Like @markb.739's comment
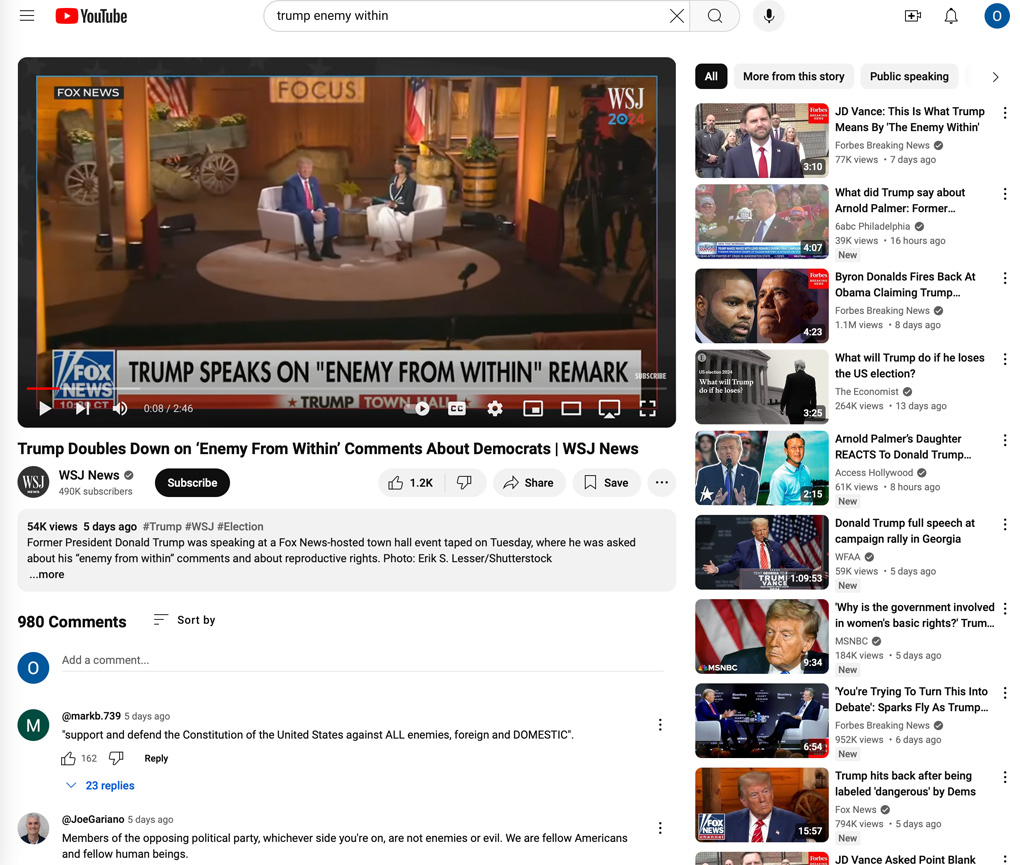The height and width of the screenshot is (865, 1020). pyautogui.click(x=68, y=758)
